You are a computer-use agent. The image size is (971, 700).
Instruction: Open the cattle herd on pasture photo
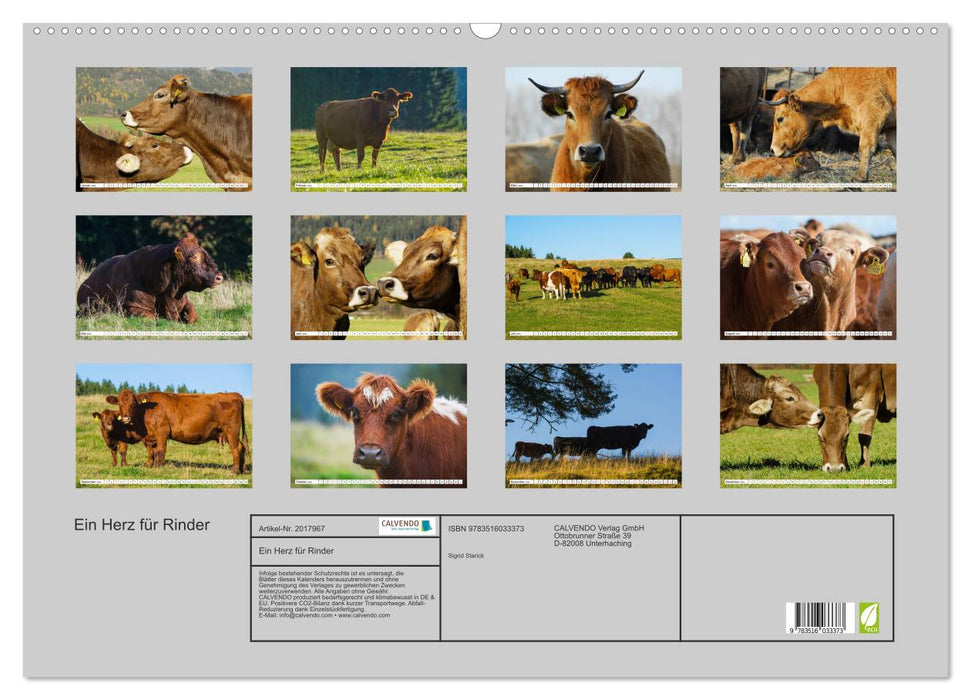point(593,277)
